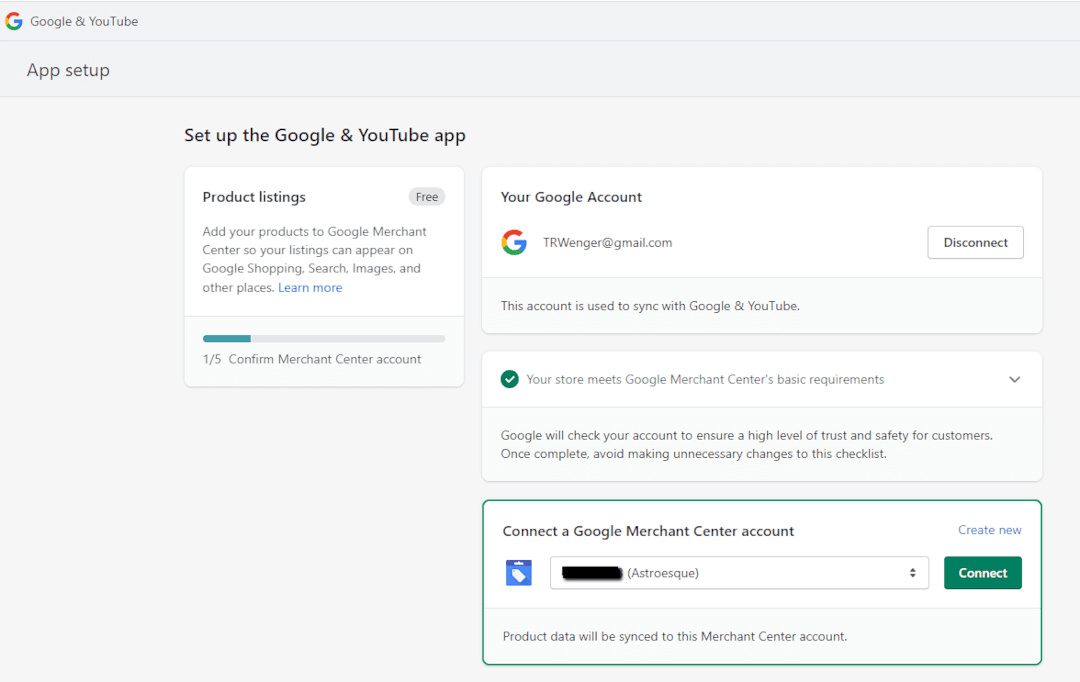1080x682 pixels.
Task: Click the setup progress bar
Action: pos(323,338)
